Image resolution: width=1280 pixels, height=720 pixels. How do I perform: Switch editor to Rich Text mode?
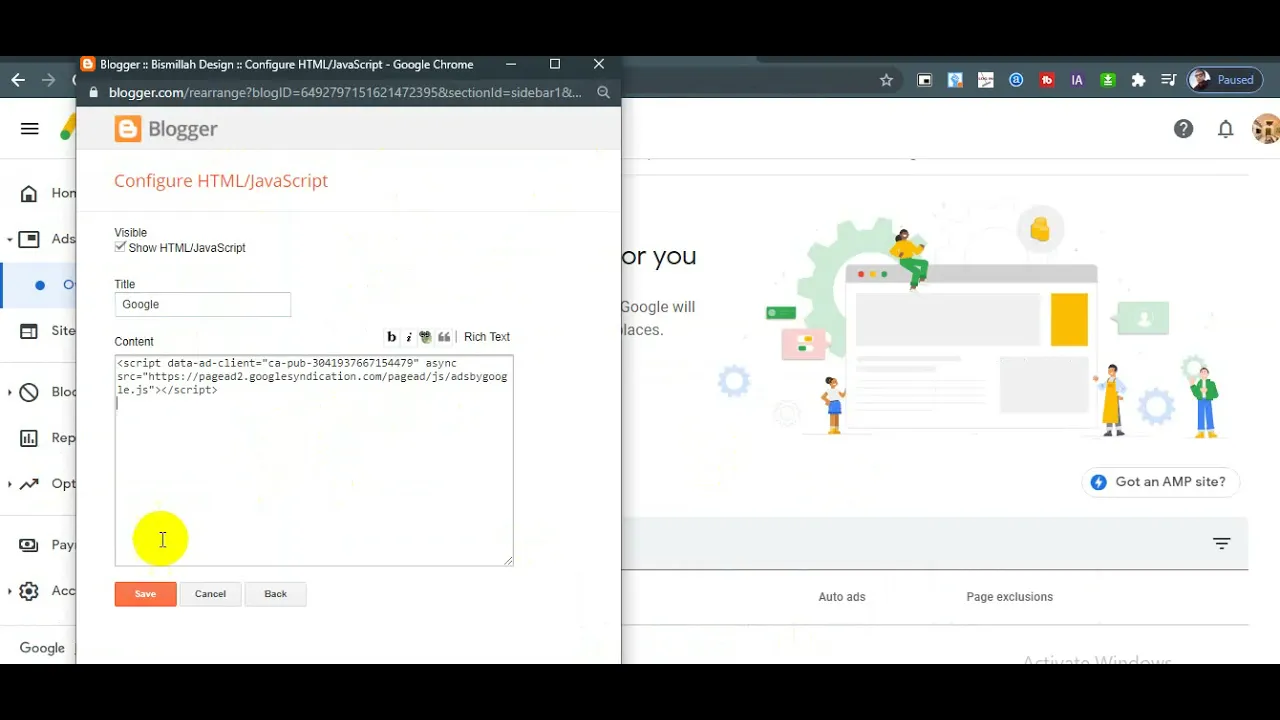click(x=487, y=337)
